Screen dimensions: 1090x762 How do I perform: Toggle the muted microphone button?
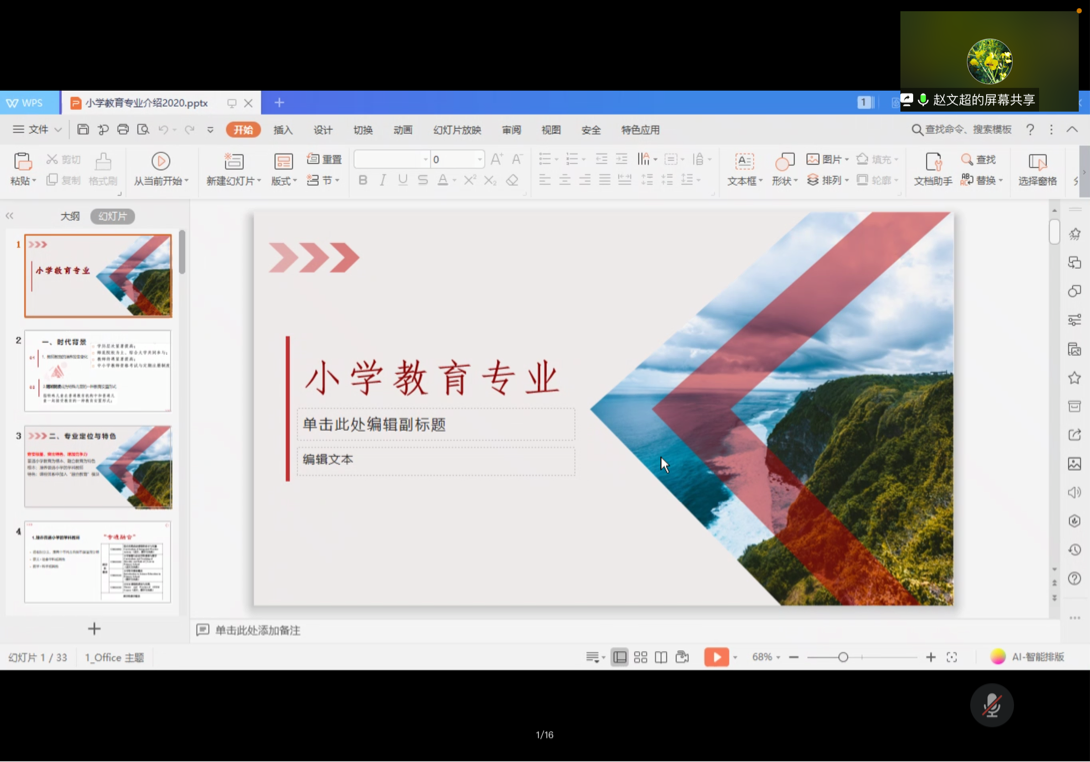tap(991, 705)
